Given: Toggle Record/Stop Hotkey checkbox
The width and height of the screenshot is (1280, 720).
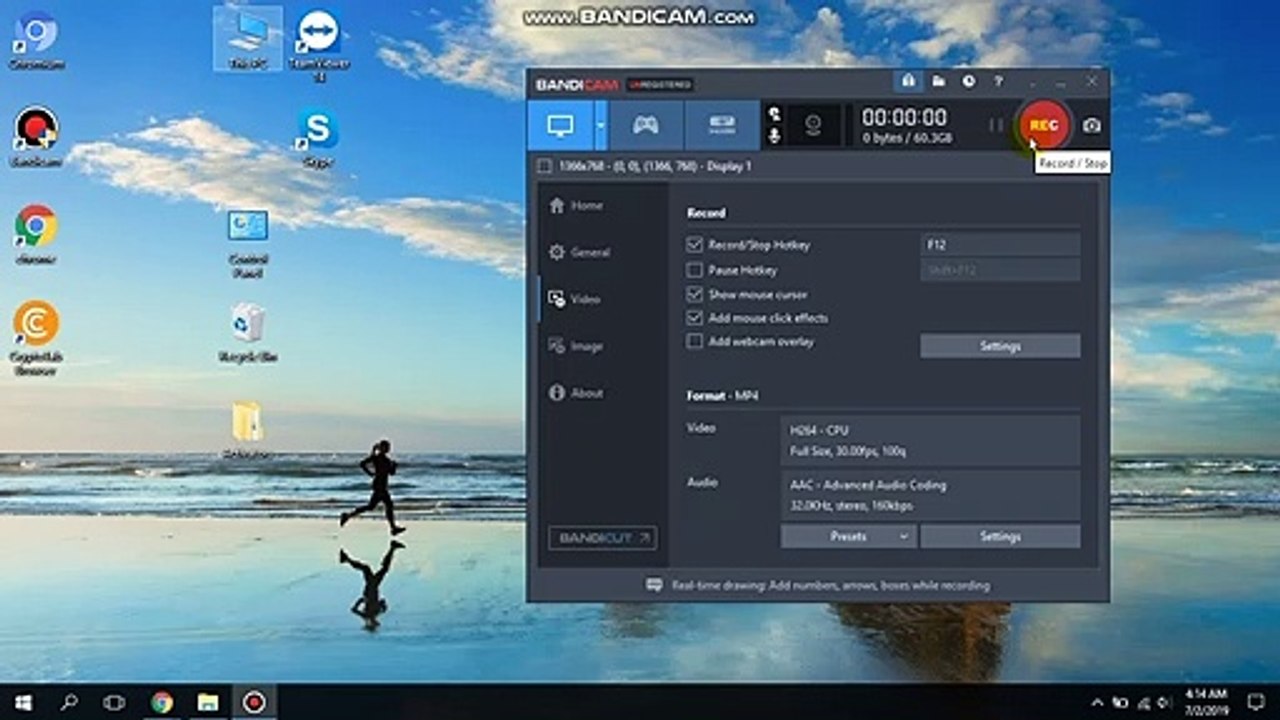Looking at the screenshot, I should tap(695, 245).
